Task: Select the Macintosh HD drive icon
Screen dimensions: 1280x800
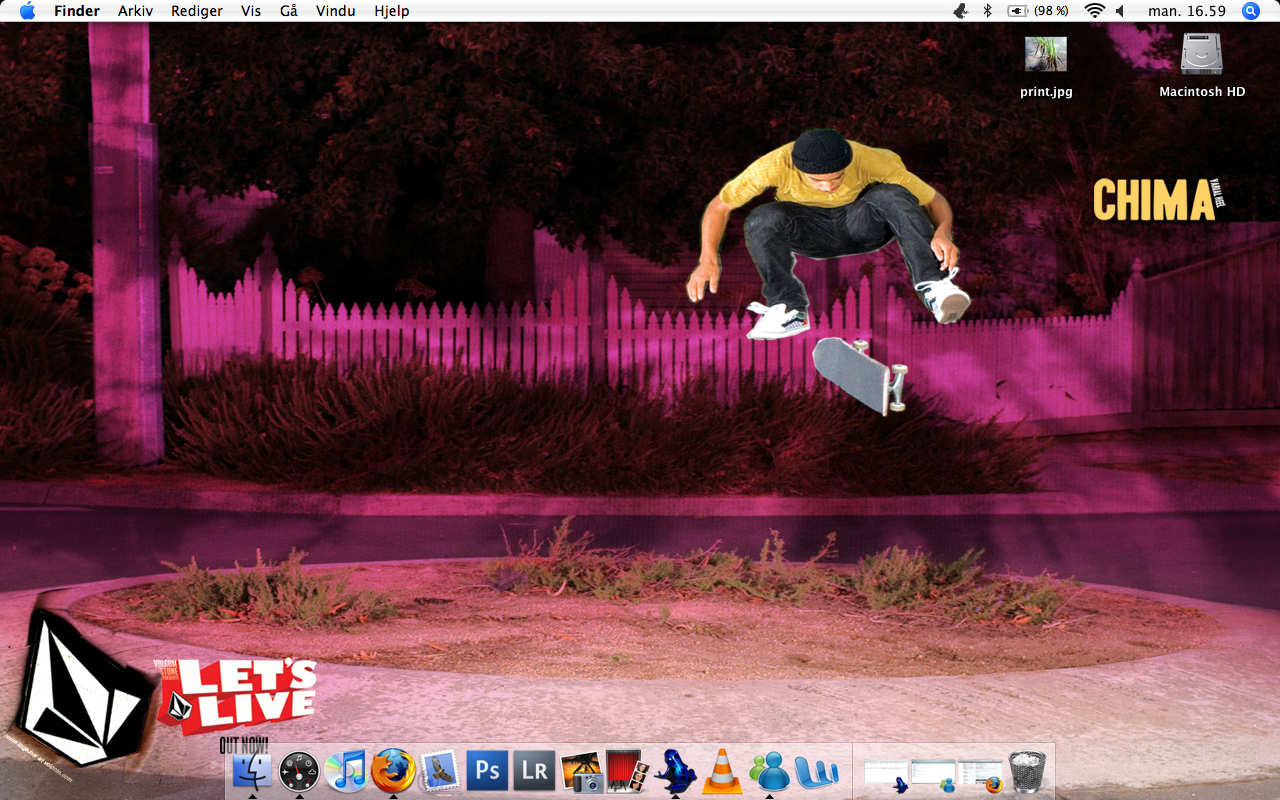Action: (x=1202, y=66)
